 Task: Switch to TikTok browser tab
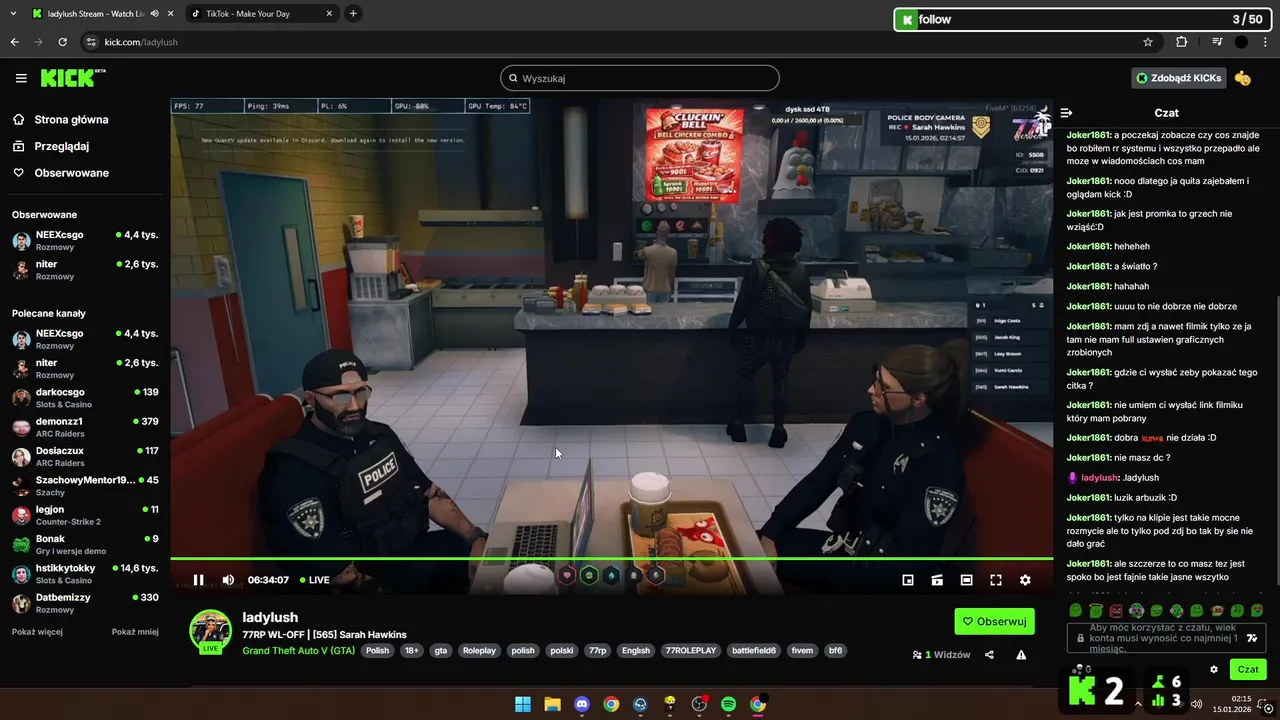coord(260,14)
